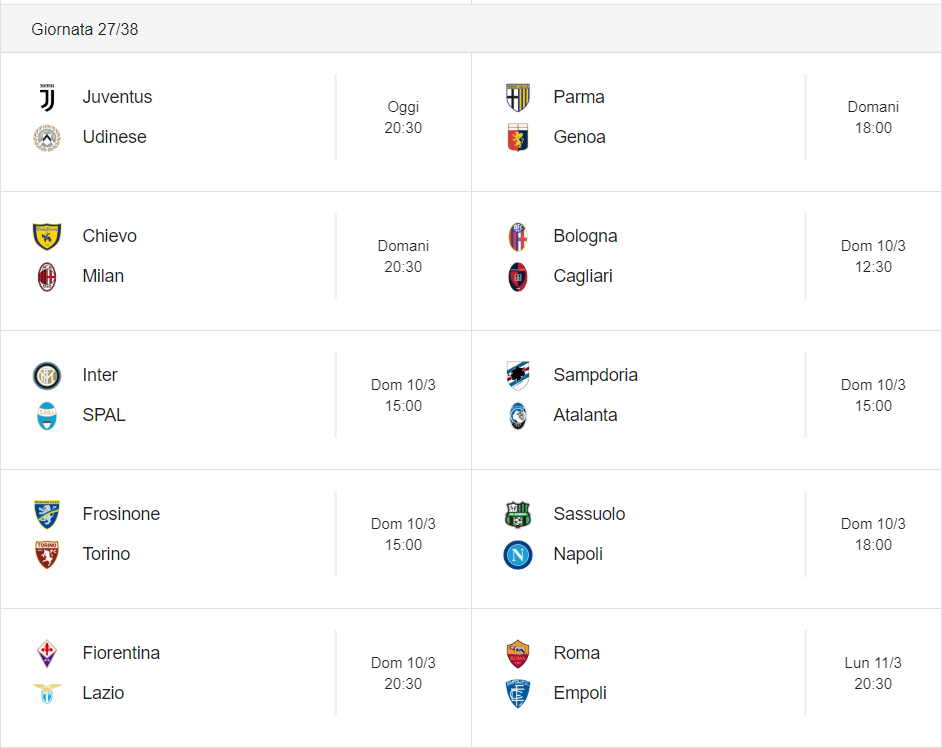Select the Roma wolf crest
This screenshot has height=748, width=942.
tap(517, 654)
